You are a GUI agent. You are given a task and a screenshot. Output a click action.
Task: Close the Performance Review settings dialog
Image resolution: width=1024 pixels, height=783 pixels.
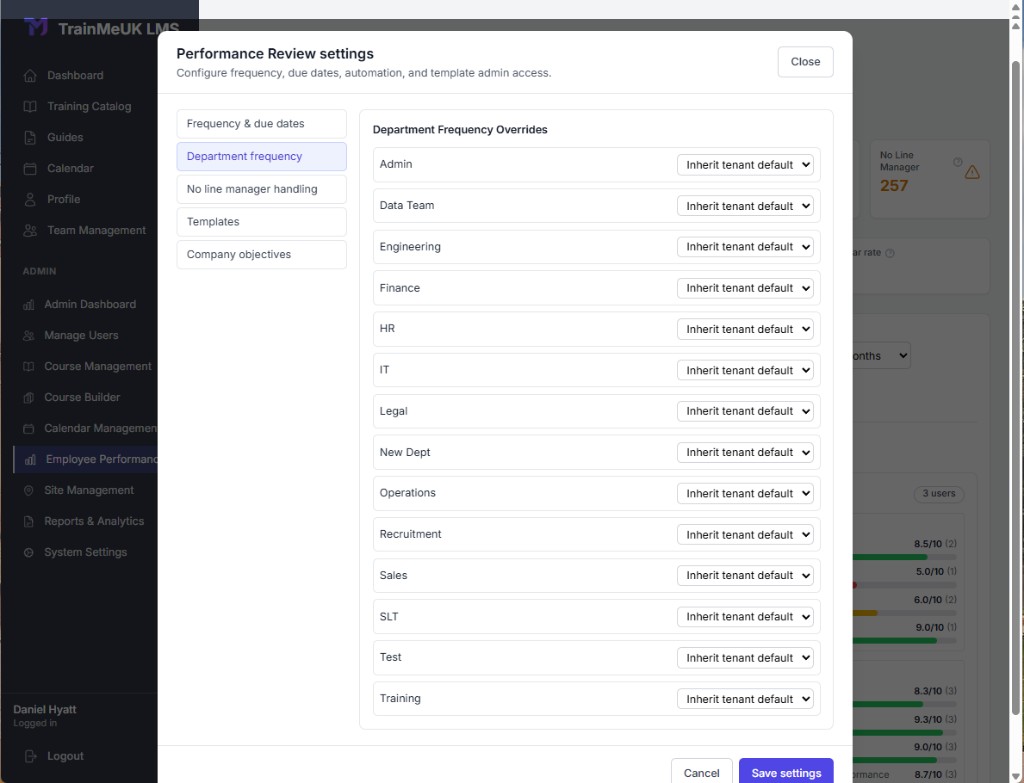805,62
